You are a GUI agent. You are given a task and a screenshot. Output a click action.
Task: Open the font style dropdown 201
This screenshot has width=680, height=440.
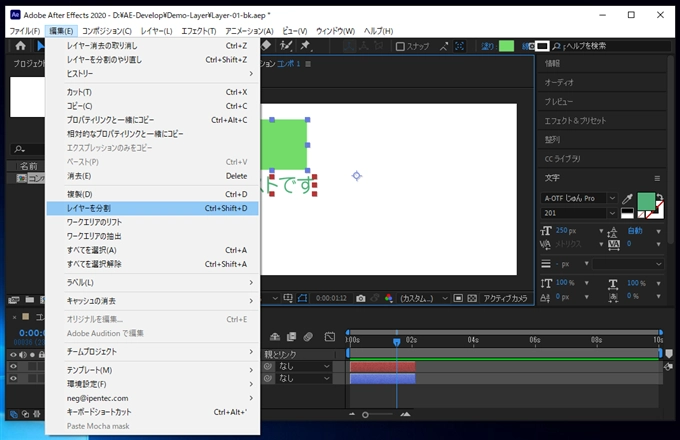pos(579,213)
